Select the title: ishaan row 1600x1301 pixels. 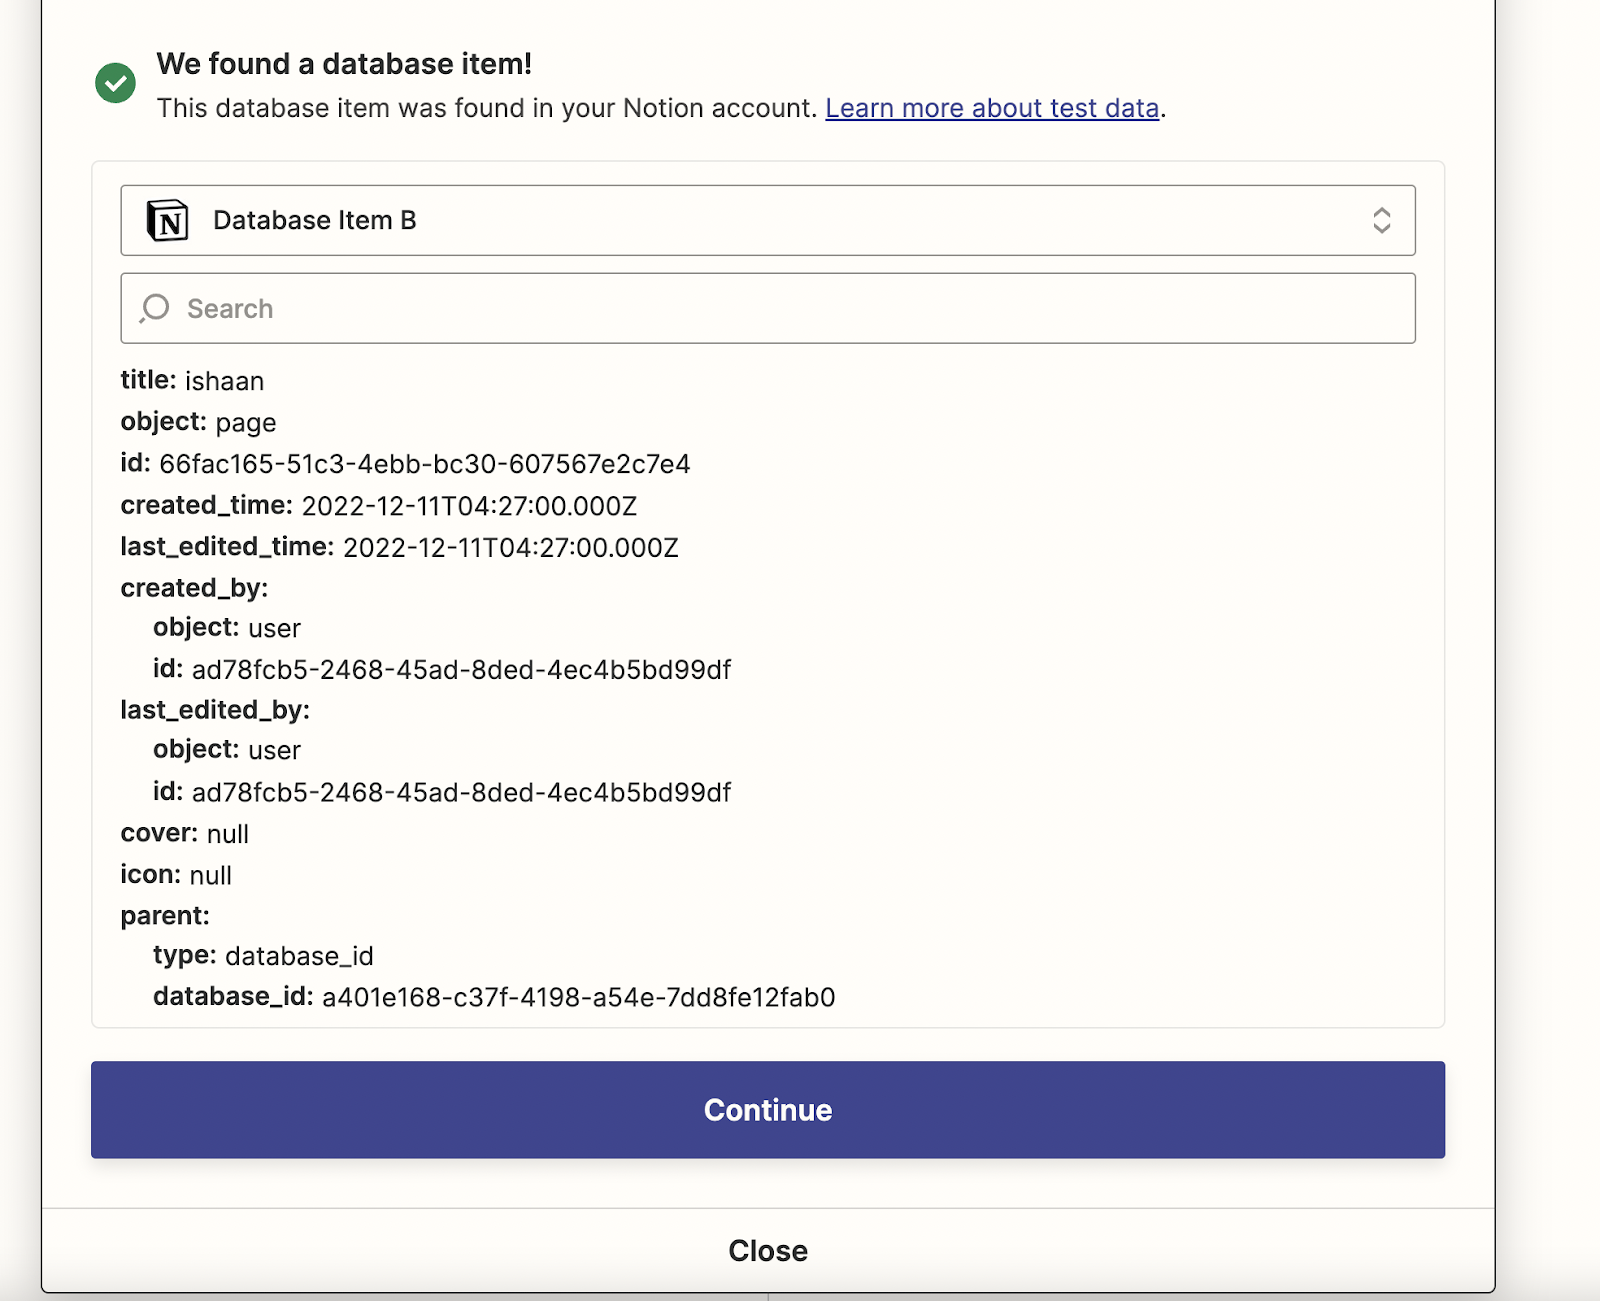click(x=192, y=381)
